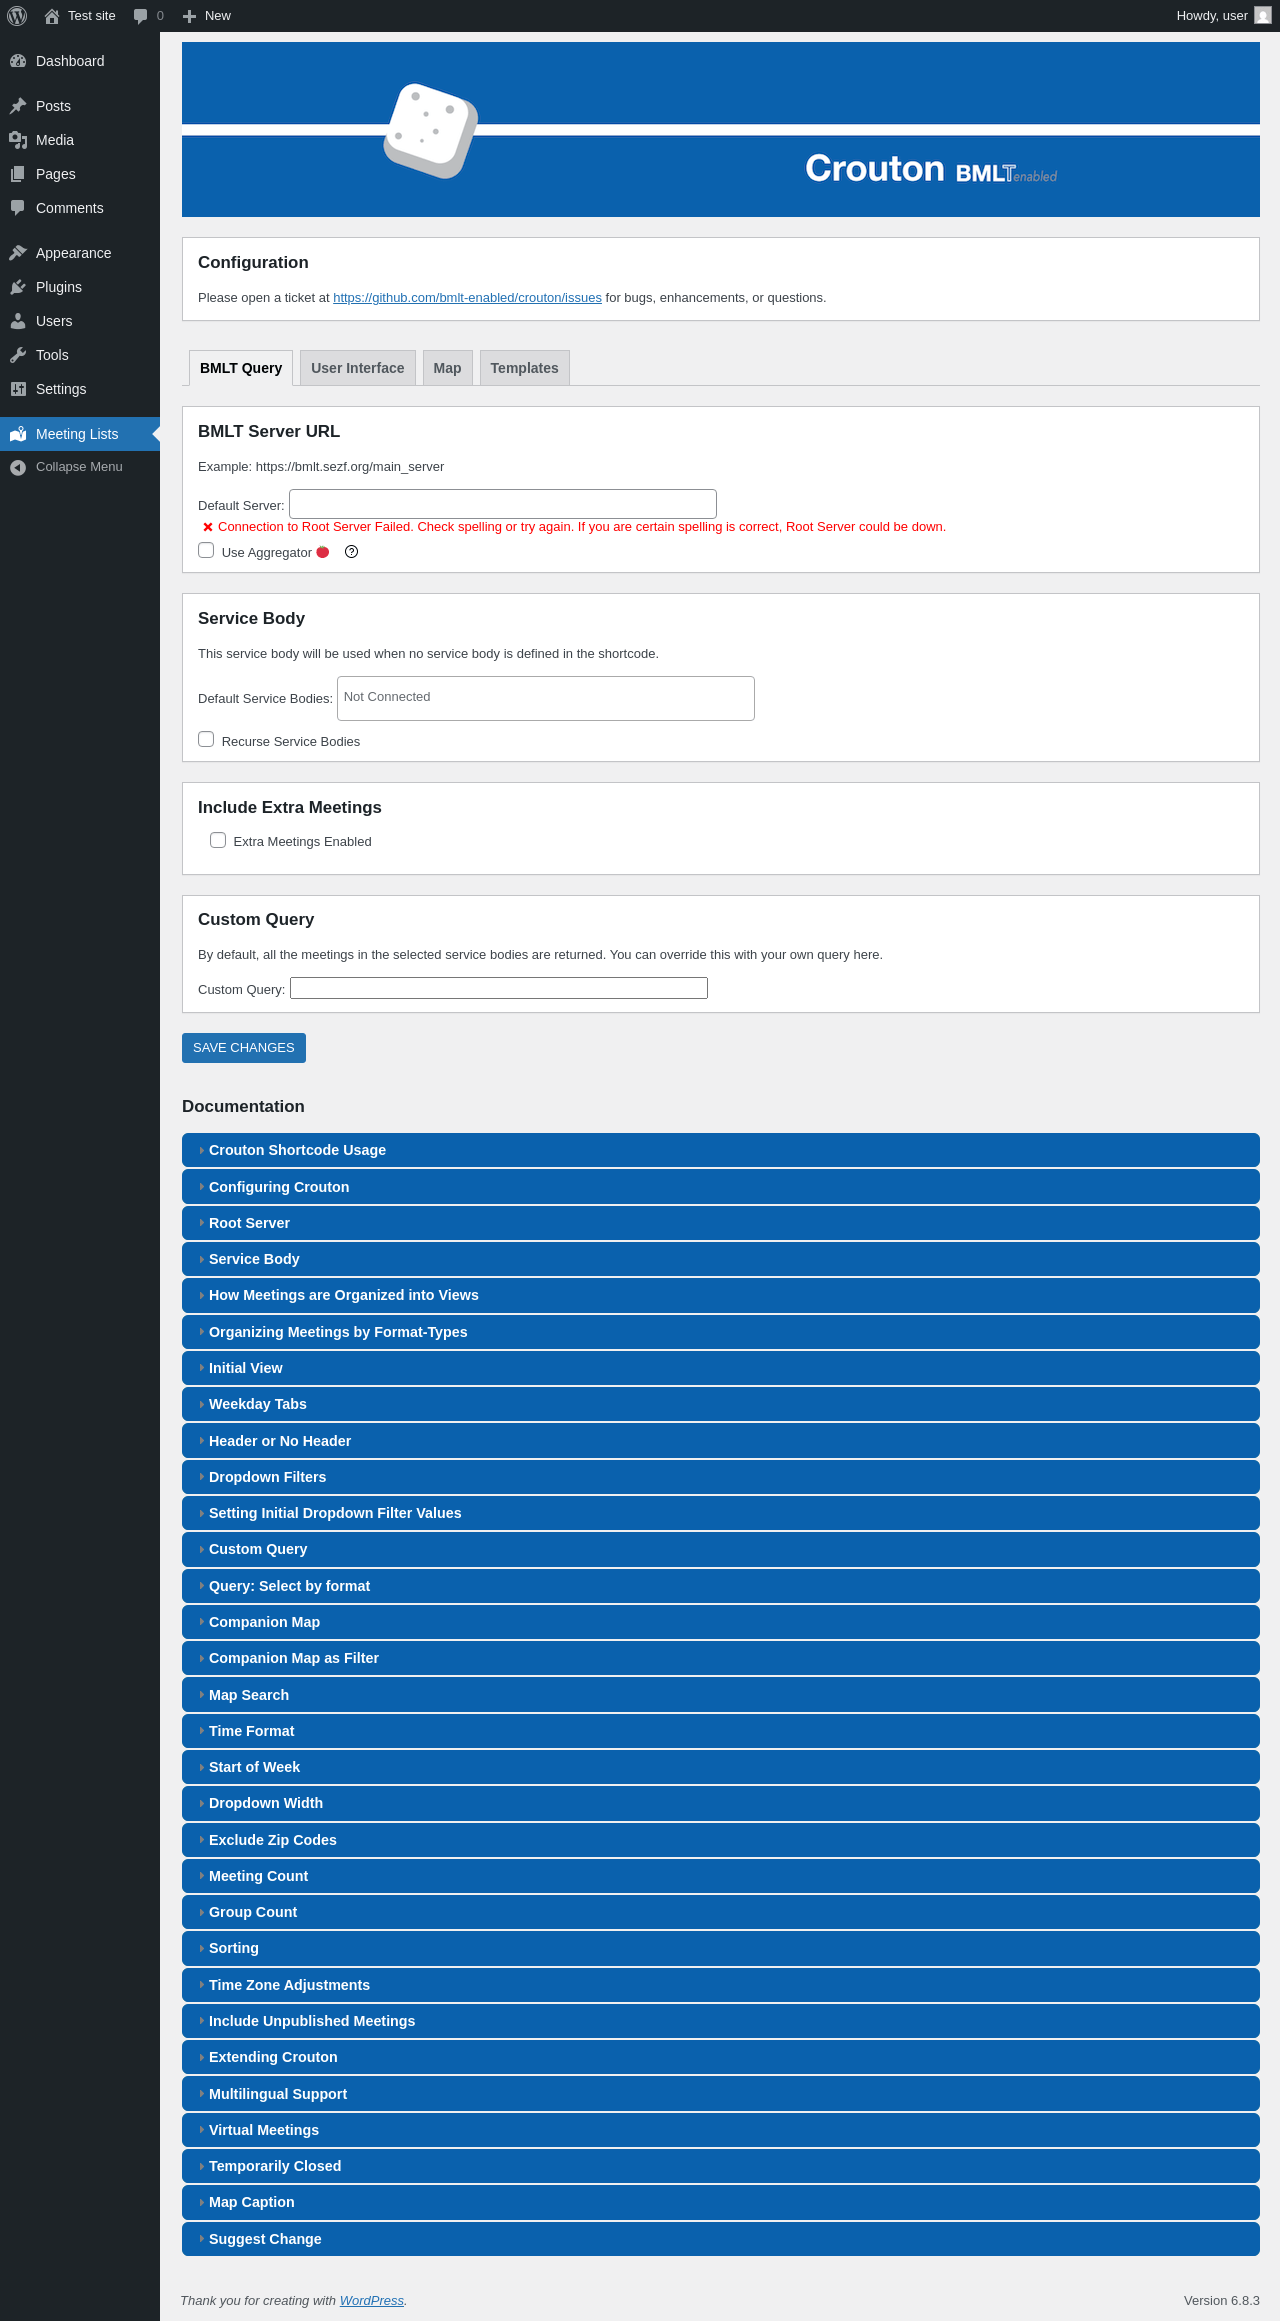The height and width of the screenshot is (2321, 1280).
Task: Click the red aggregator status dot
Action: click(x=323, y=552)
